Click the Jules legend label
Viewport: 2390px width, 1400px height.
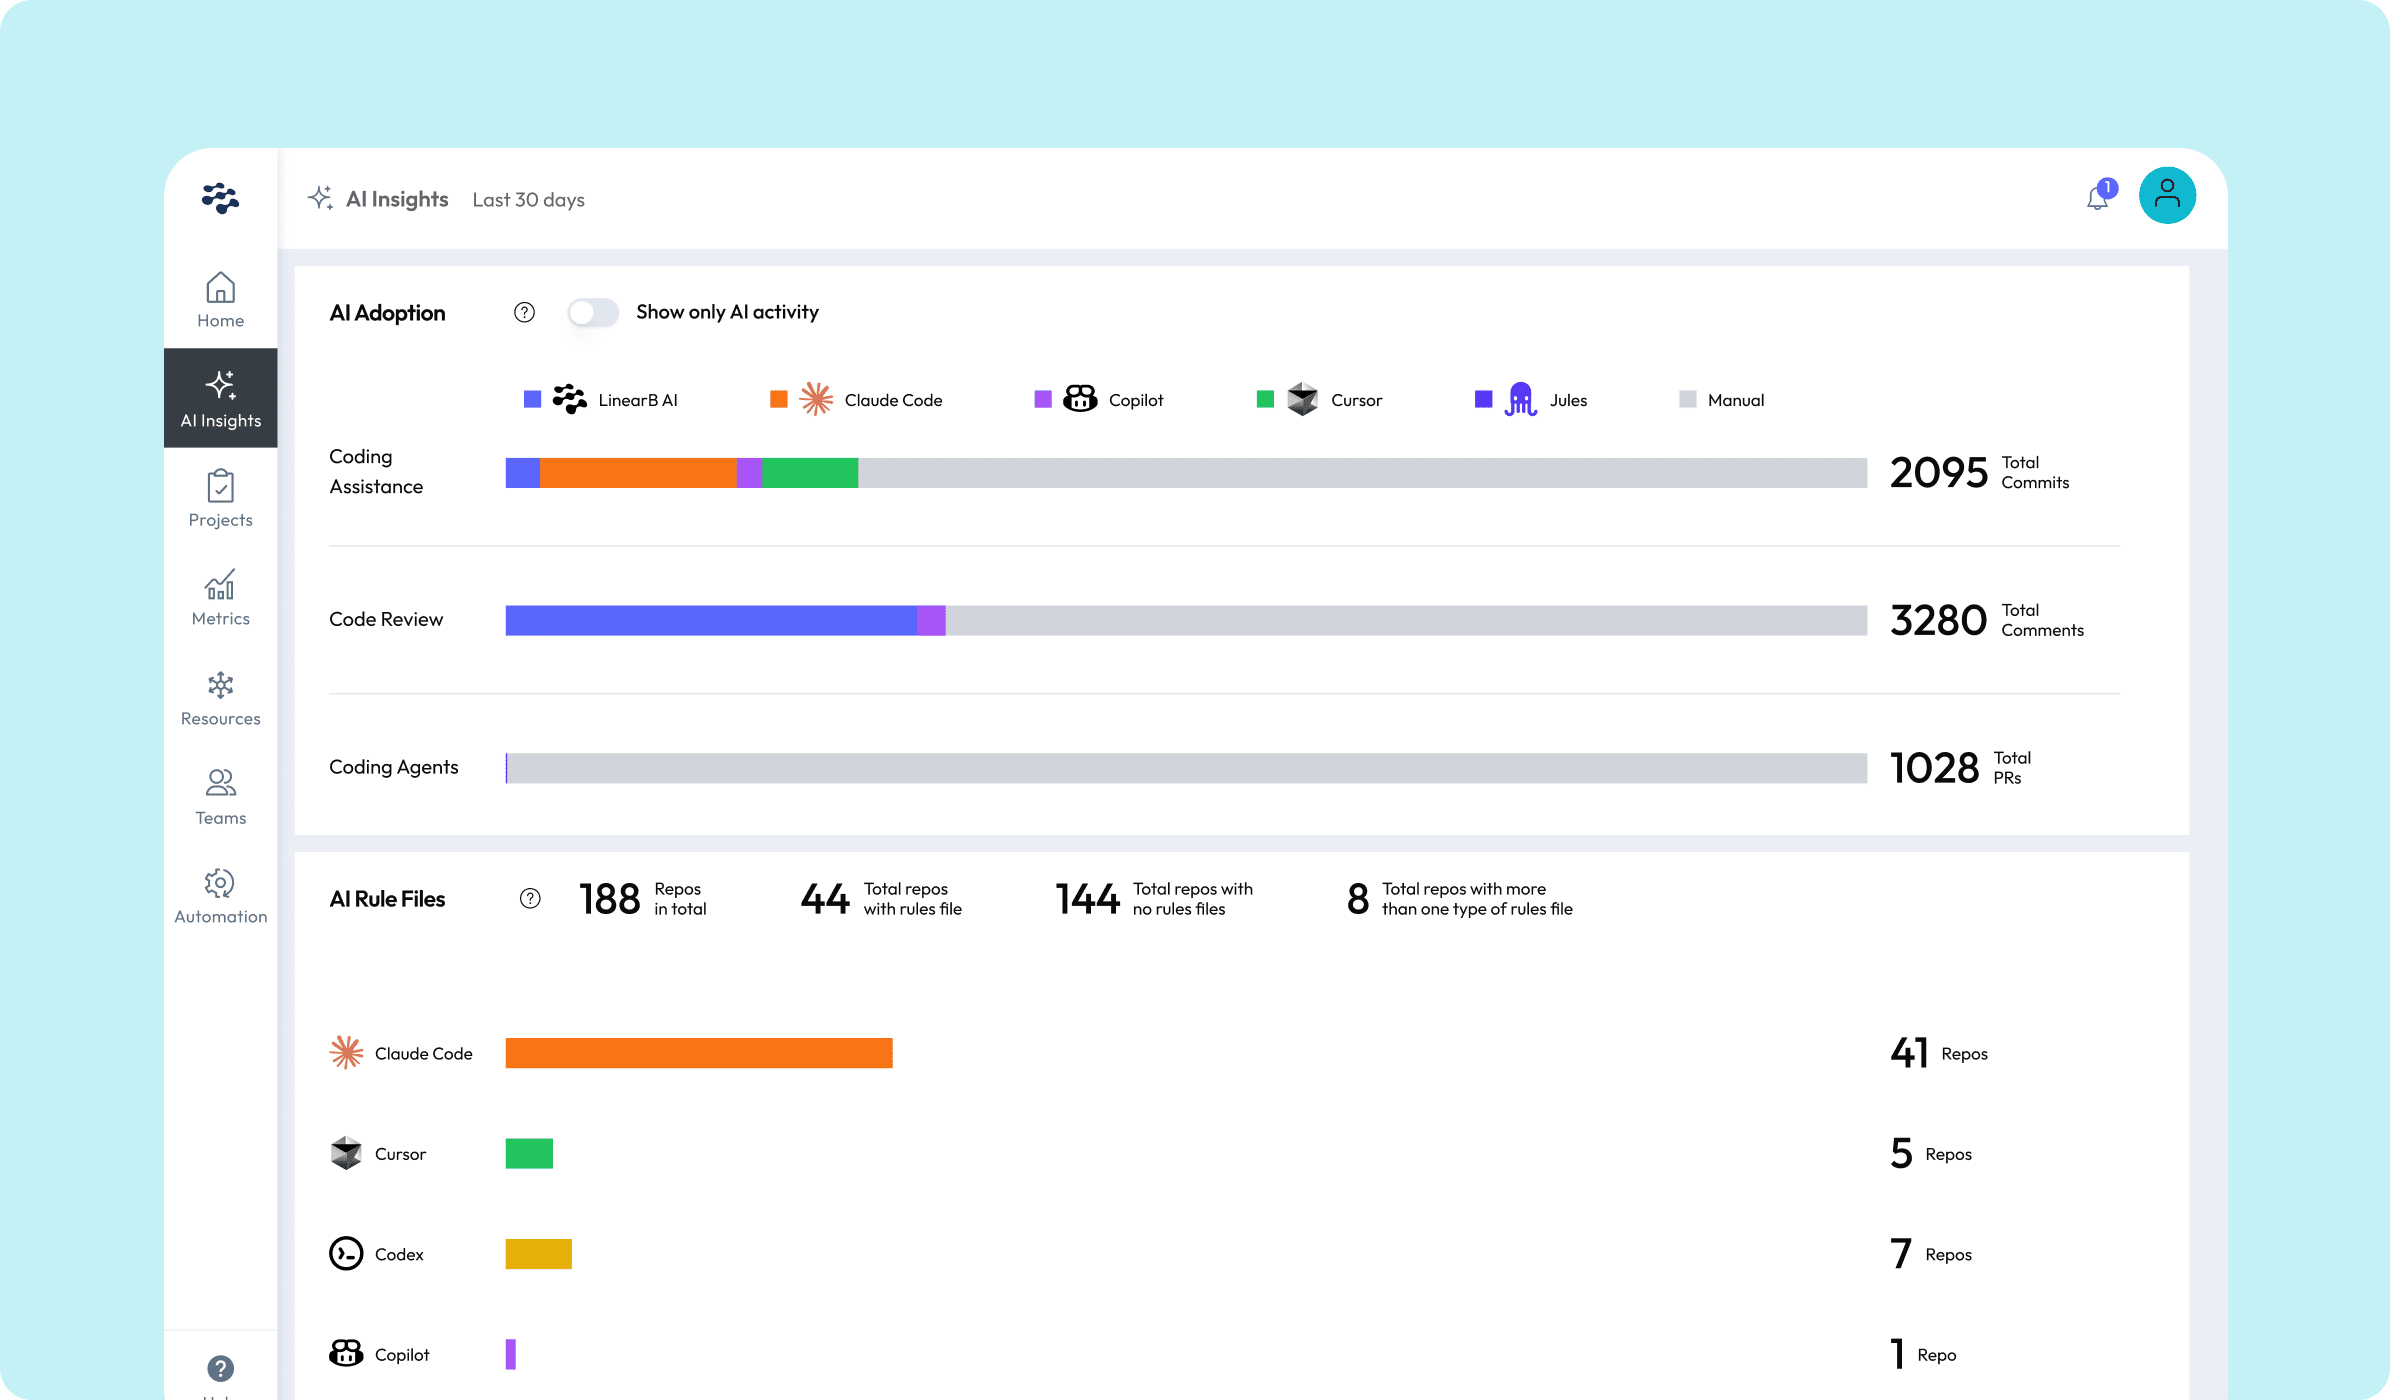[1568, 399]
